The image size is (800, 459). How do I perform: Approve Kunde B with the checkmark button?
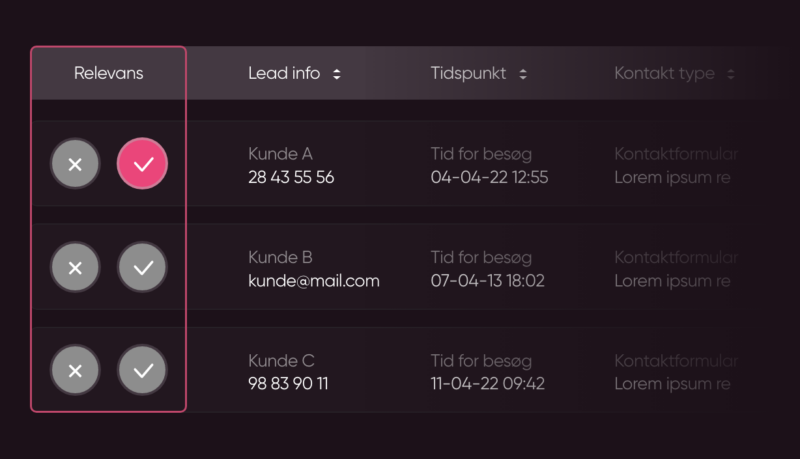(142, 267)
